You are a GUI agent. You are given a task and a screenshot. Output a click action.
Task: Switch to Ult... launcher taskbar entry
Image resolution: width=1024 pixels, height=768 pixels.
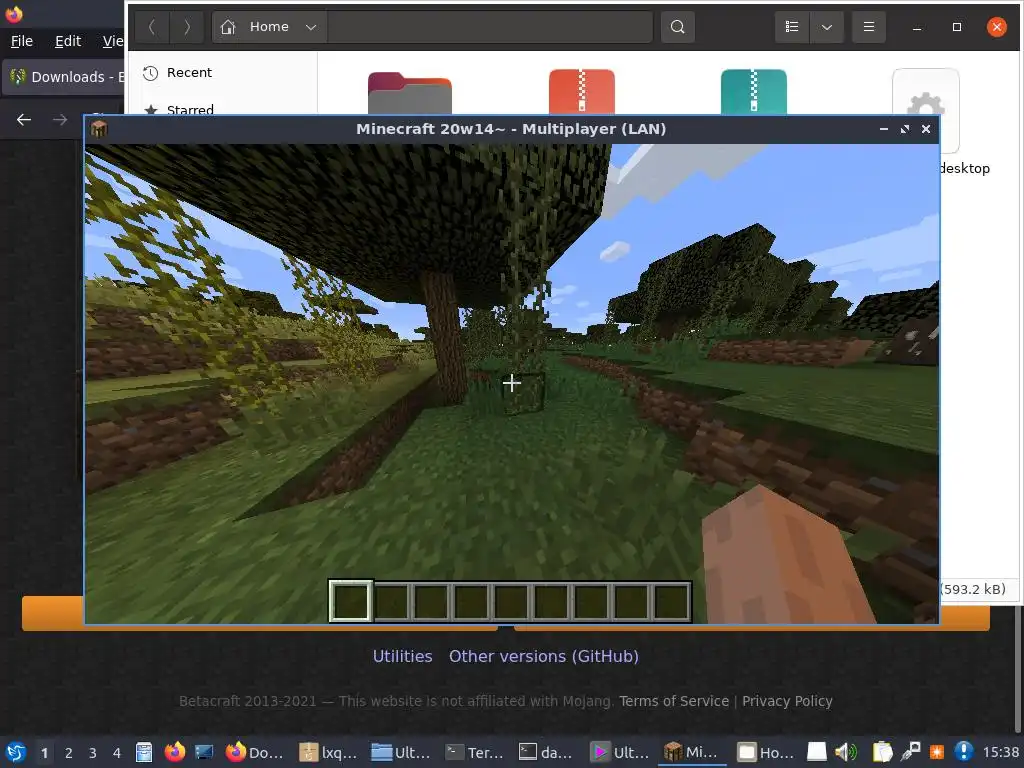point(620,752)
